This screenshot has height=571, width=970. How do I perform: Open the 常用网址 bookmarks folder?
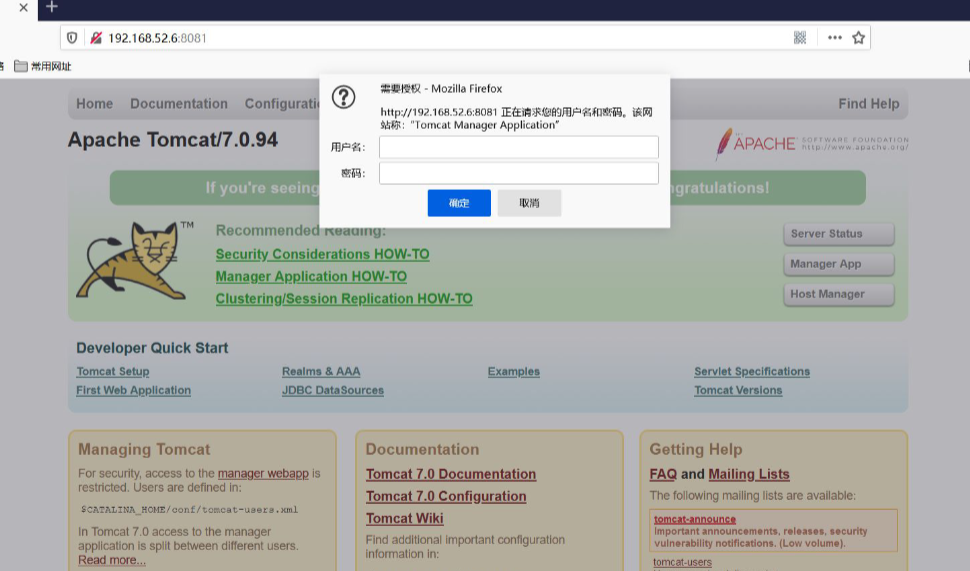tap(43, 66)
